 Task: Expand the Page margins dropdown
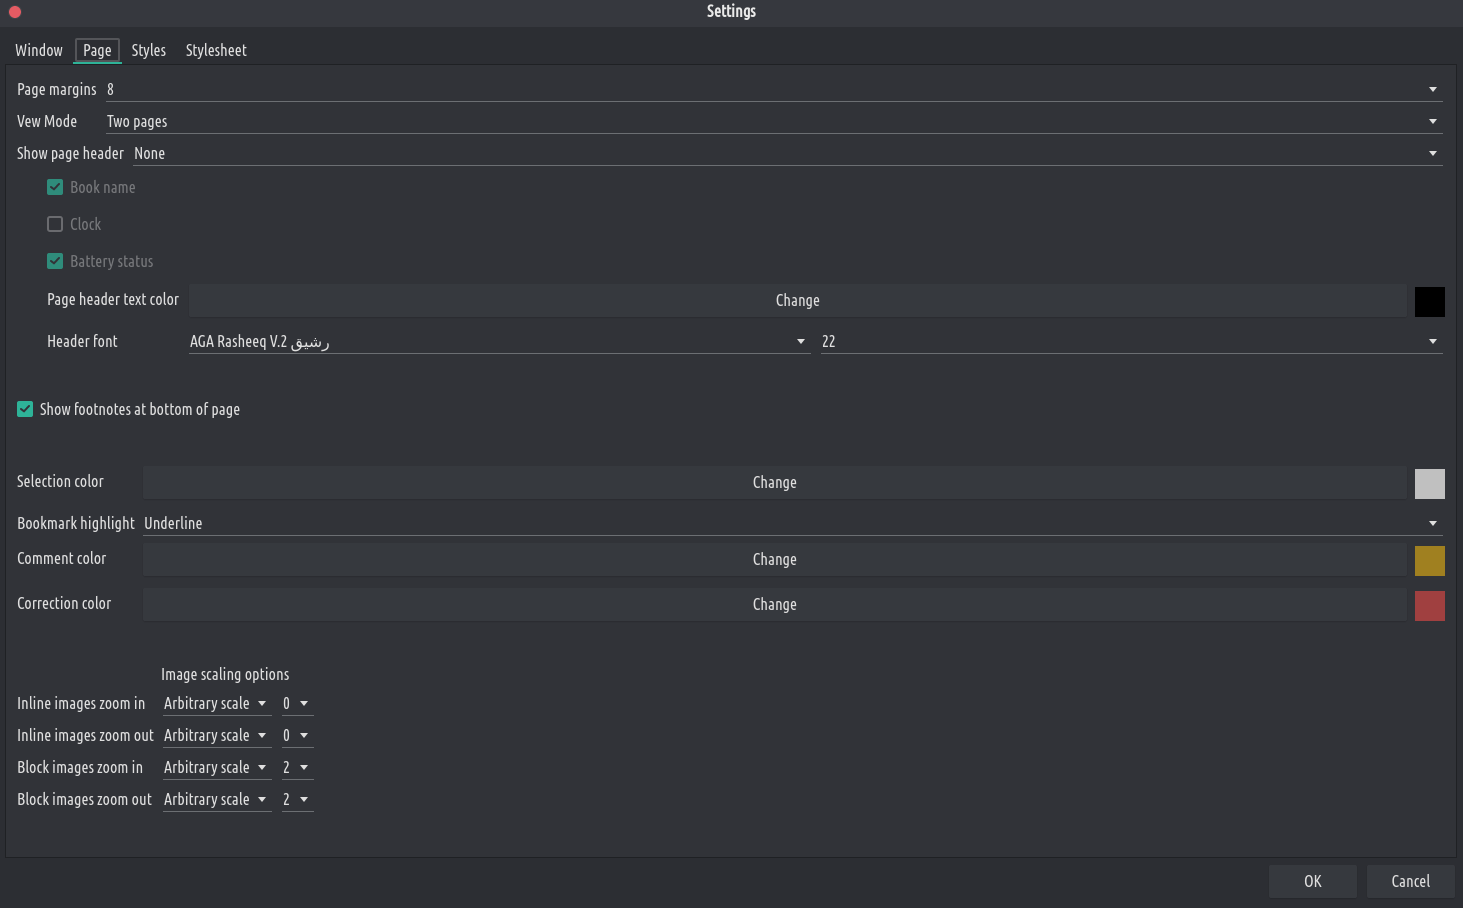pyautogui.click(x=773, y=90)
